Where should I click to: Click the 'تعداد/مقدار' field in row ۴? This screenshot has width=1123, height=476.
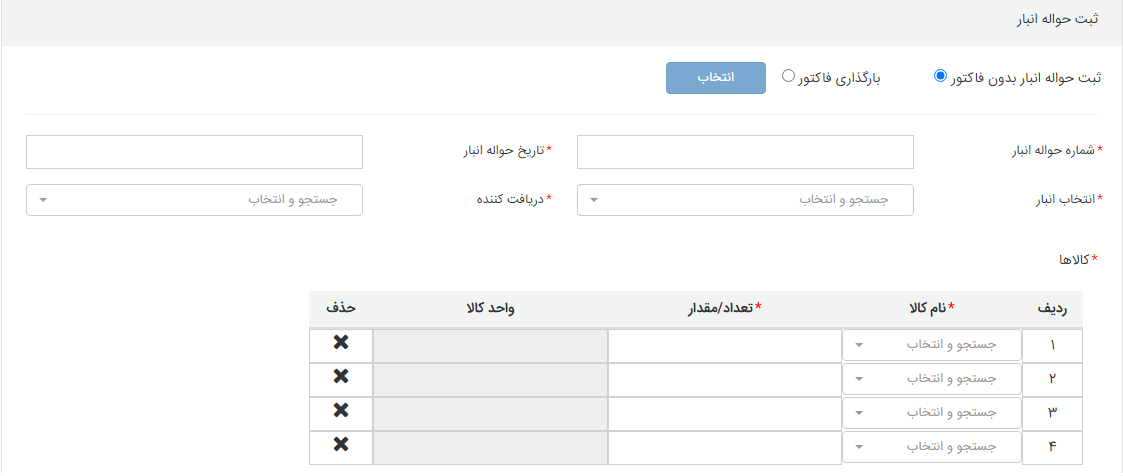pos(725,447)
